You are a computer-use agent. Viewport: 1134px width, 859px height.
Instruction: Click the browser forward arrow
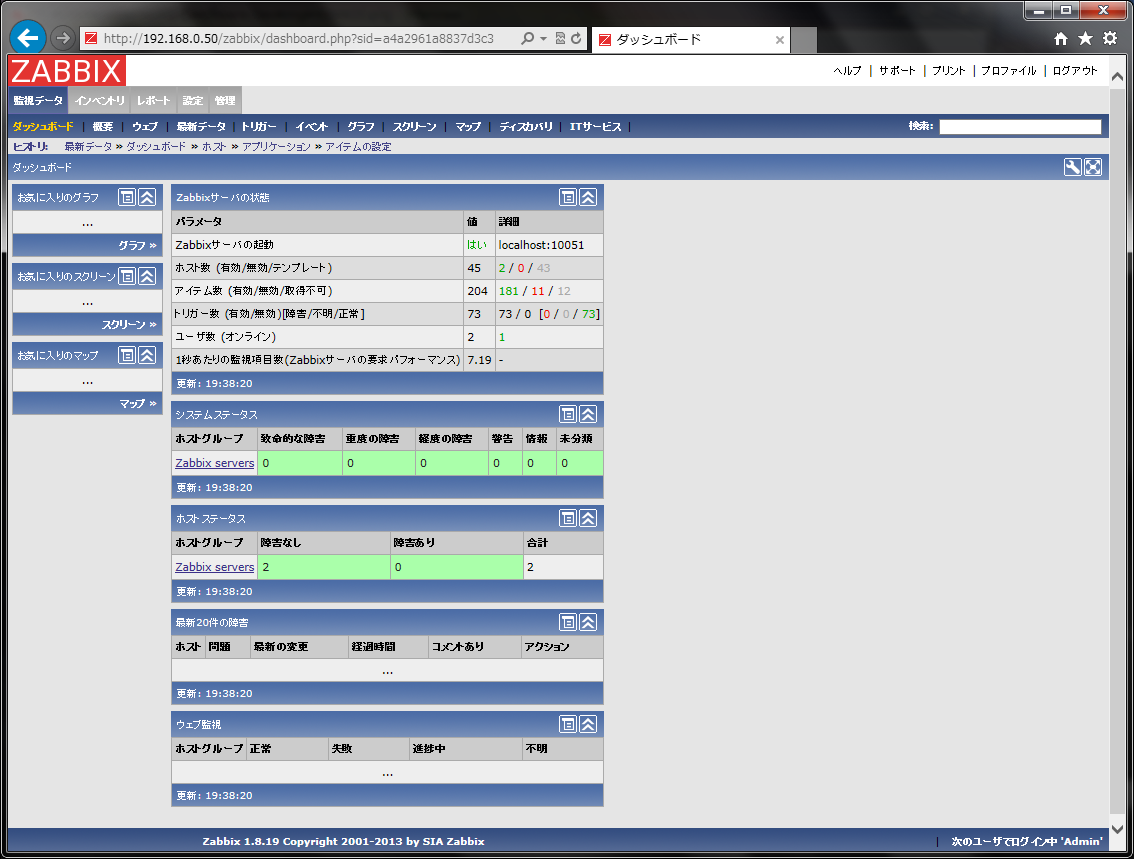[63, 38]
